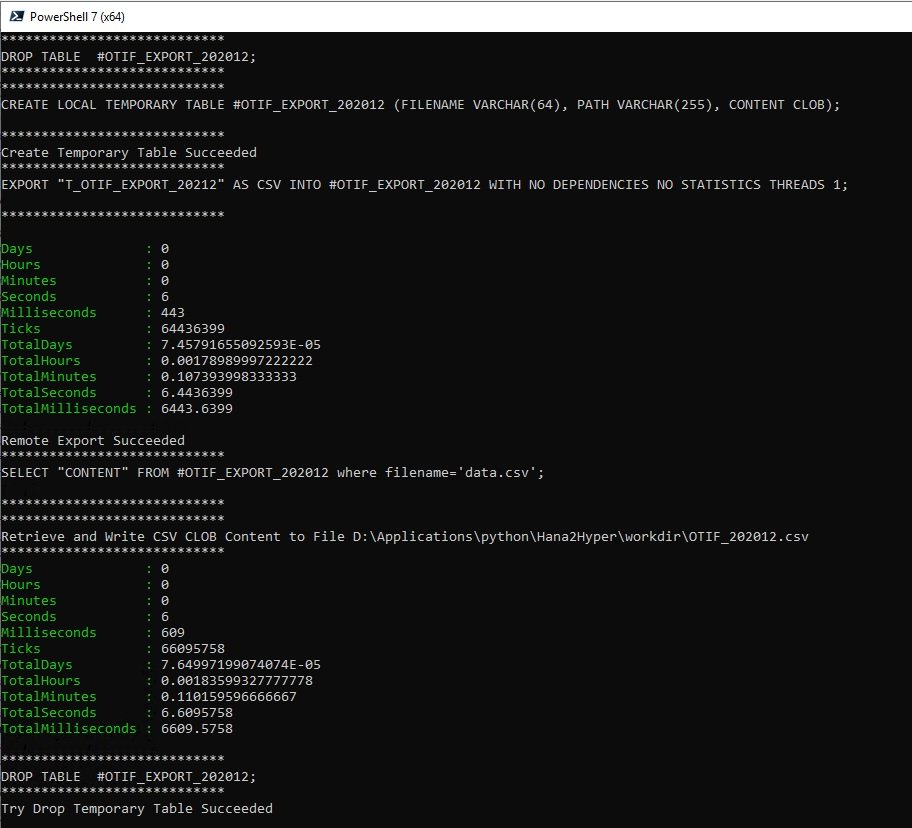Click the 'Remote Export Succeeded' message
The image size is (912, 828).
[x=93, y=440]
